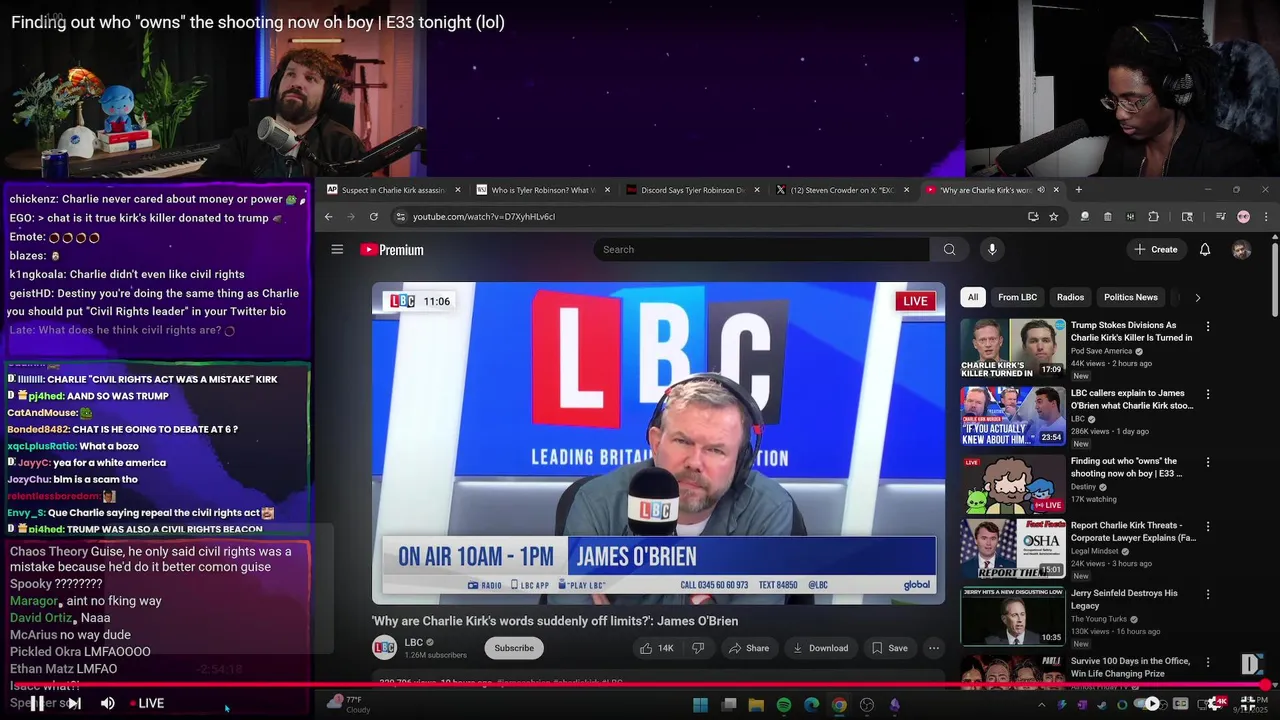Save the video to playlist

click(x=889, y=648)
